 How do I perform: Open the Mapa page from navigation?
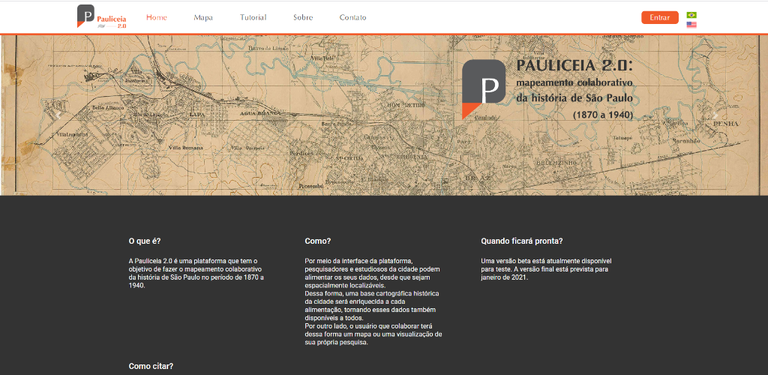(203, 18)
